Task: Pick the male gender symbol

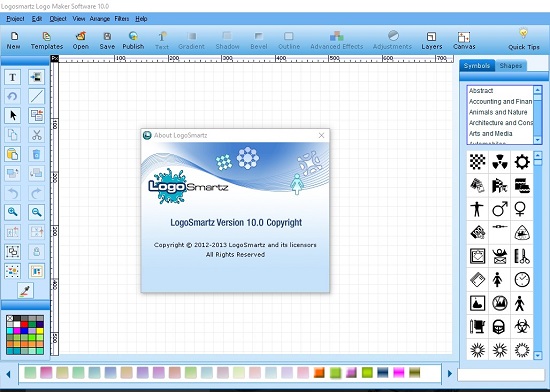Action: coord(499,209)
